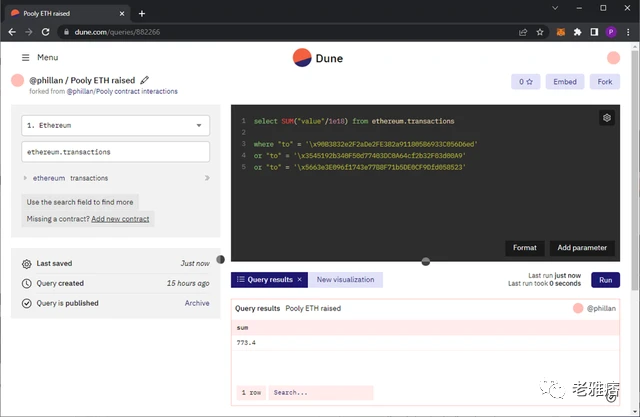Open Extensions puzzle icon

577,32
